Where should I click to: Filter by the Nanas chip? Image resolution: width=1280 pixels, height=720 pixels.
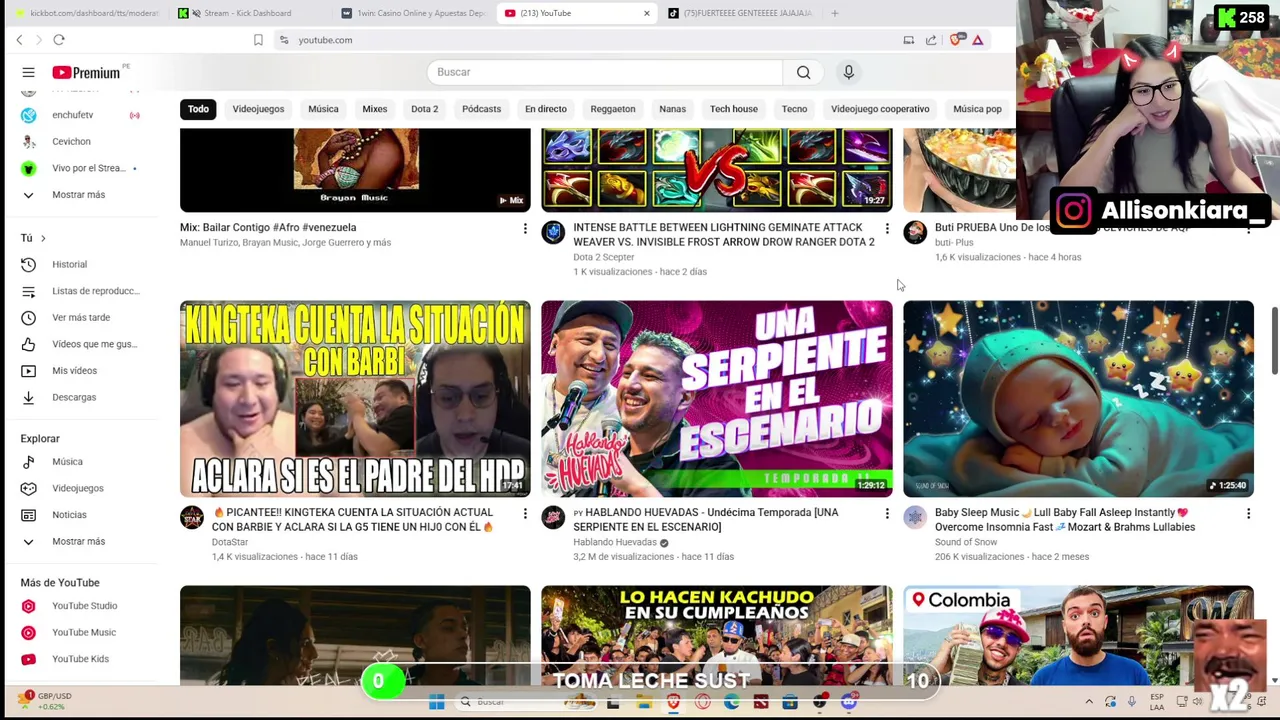tap(672, 109)
